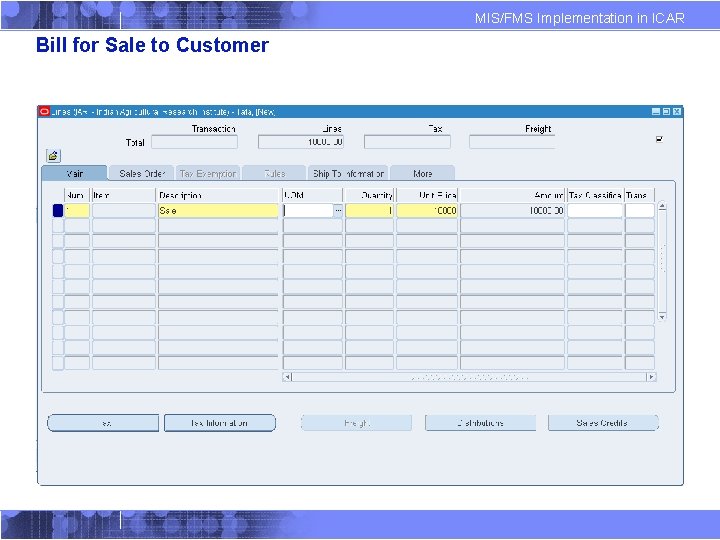Click the Quantity column header

tap(369, 195)
